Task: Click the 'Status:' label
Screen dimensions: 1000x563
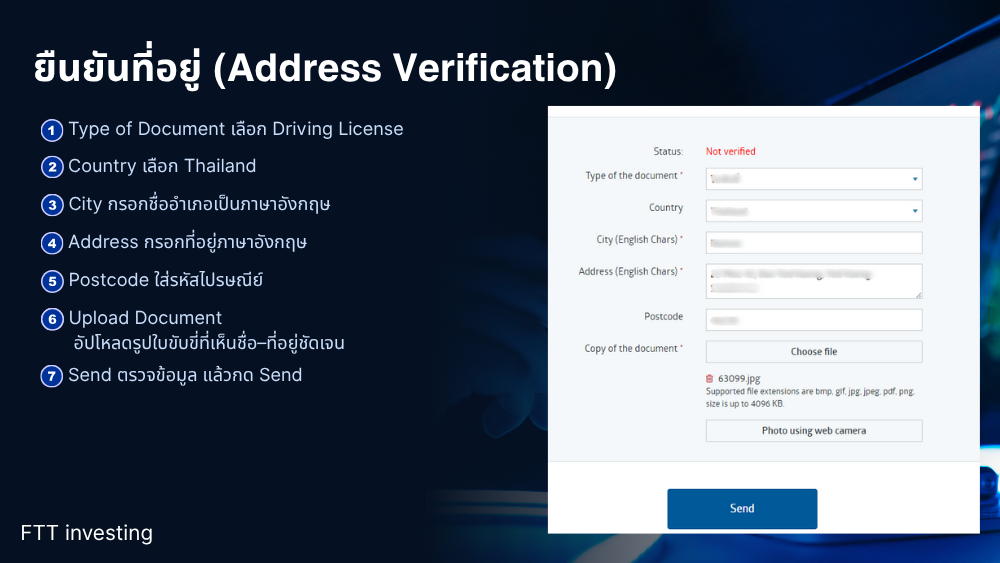Action: pos(668,152)
